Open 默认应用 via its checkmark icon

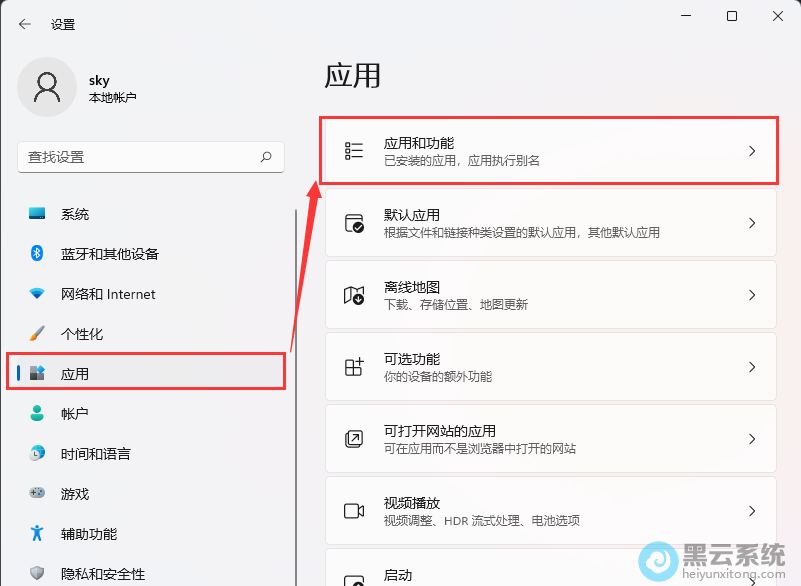(352, 222)
